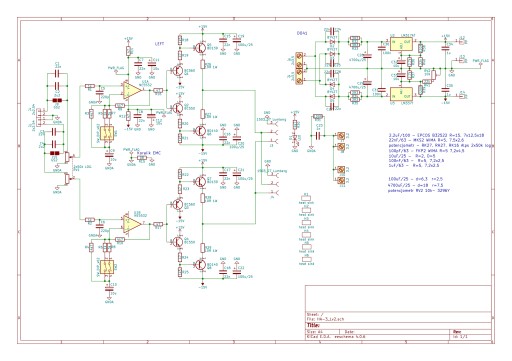
Task: Click the Title field in the title block
Action: 398,325
